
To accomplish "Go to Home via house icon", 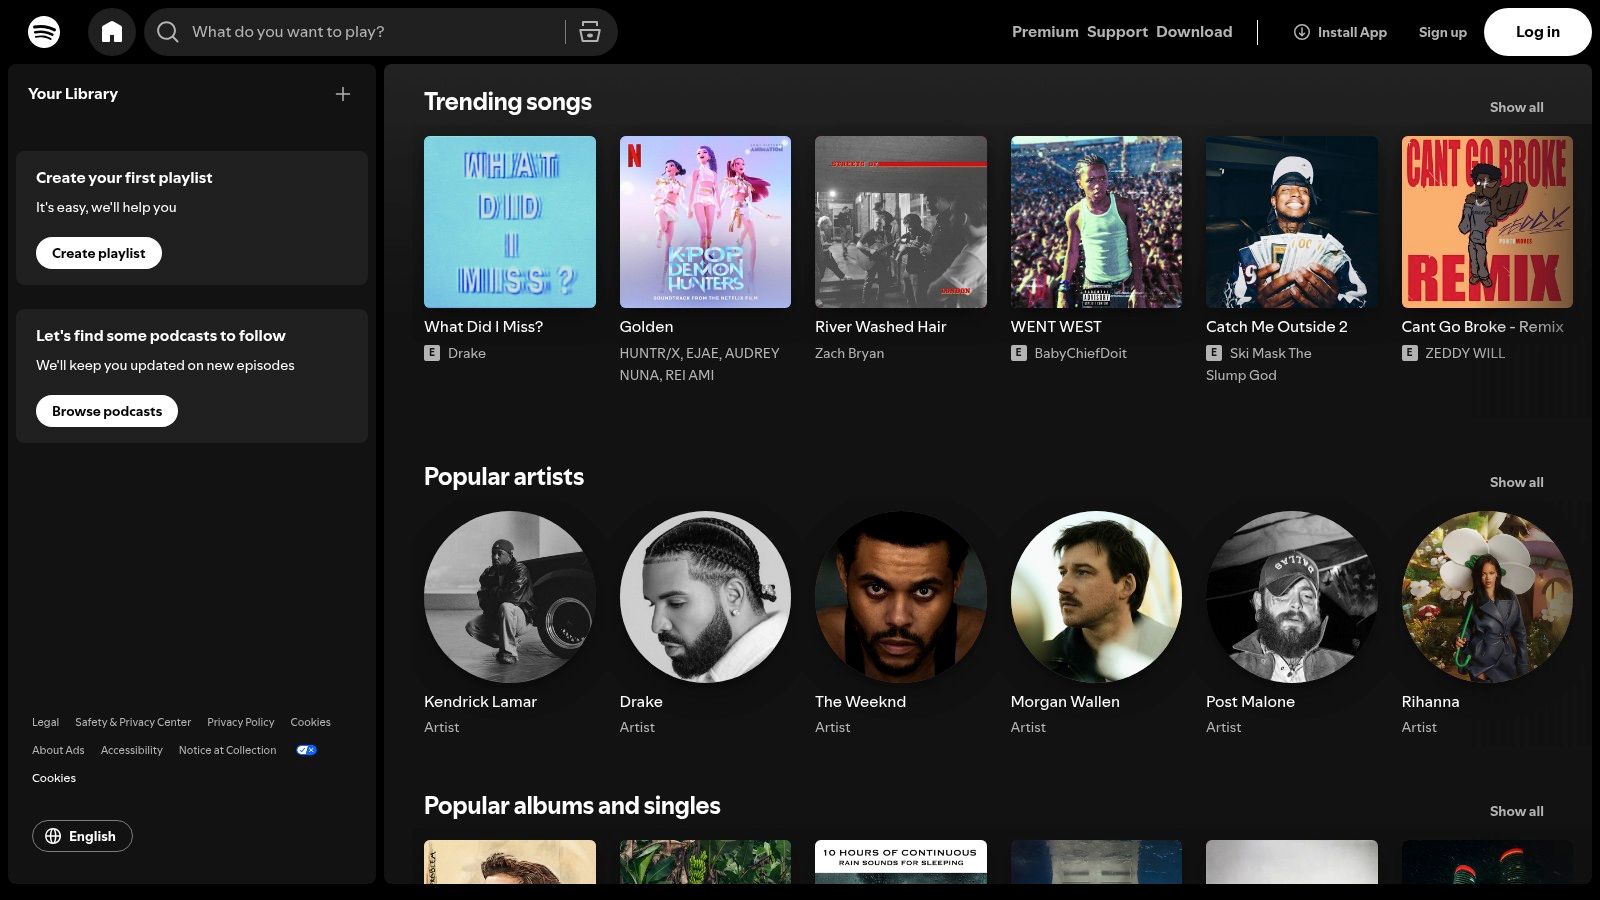I will (112, 32).
